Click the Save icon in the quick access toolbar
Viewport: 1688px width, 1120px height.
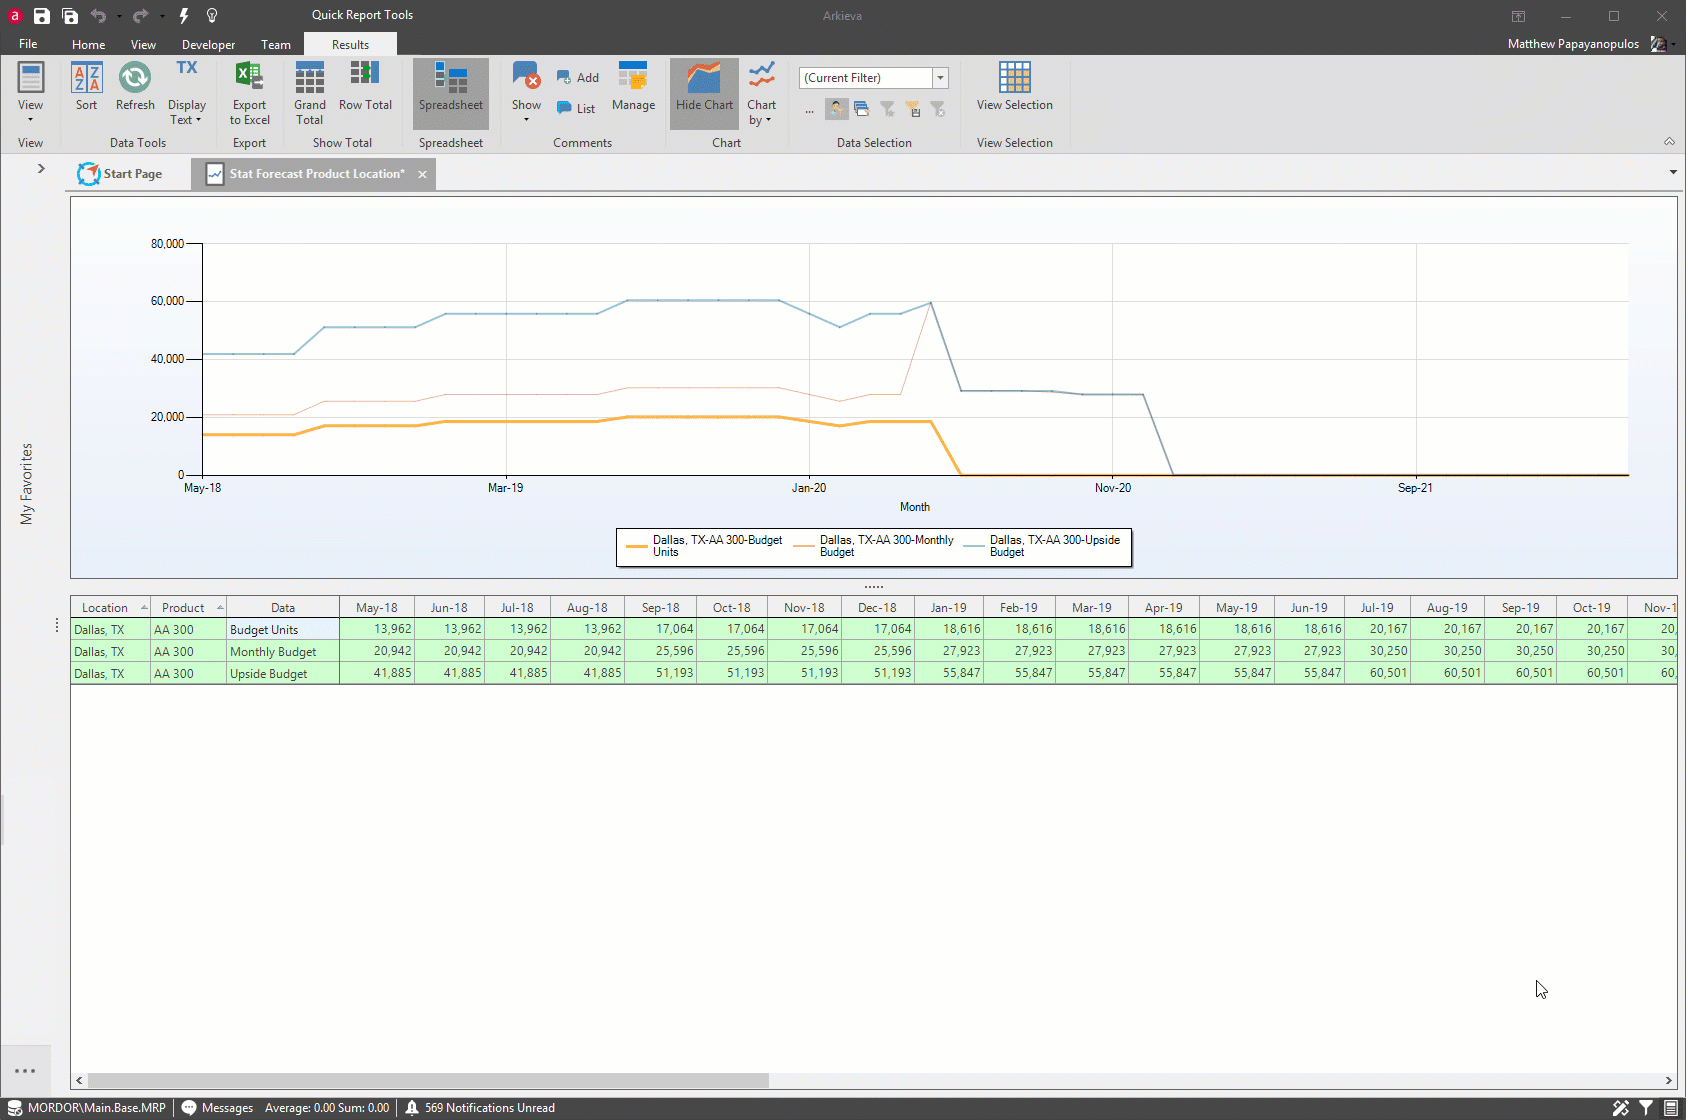coord(42,16)
